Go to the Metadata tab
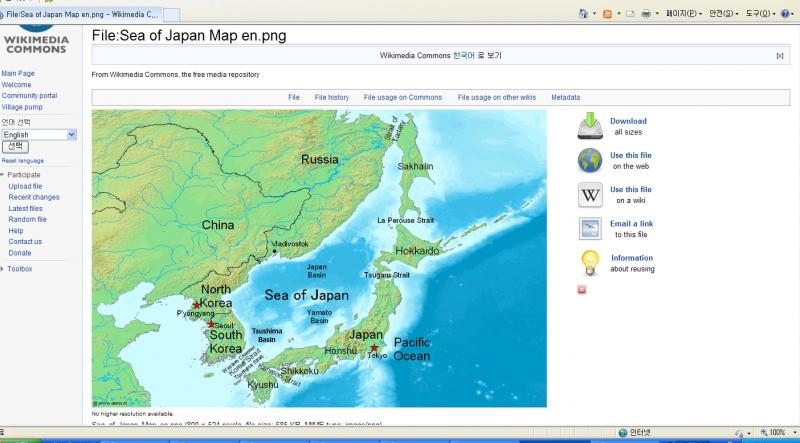The width and height of the screenshot is (800, 443). click(565, 97)
